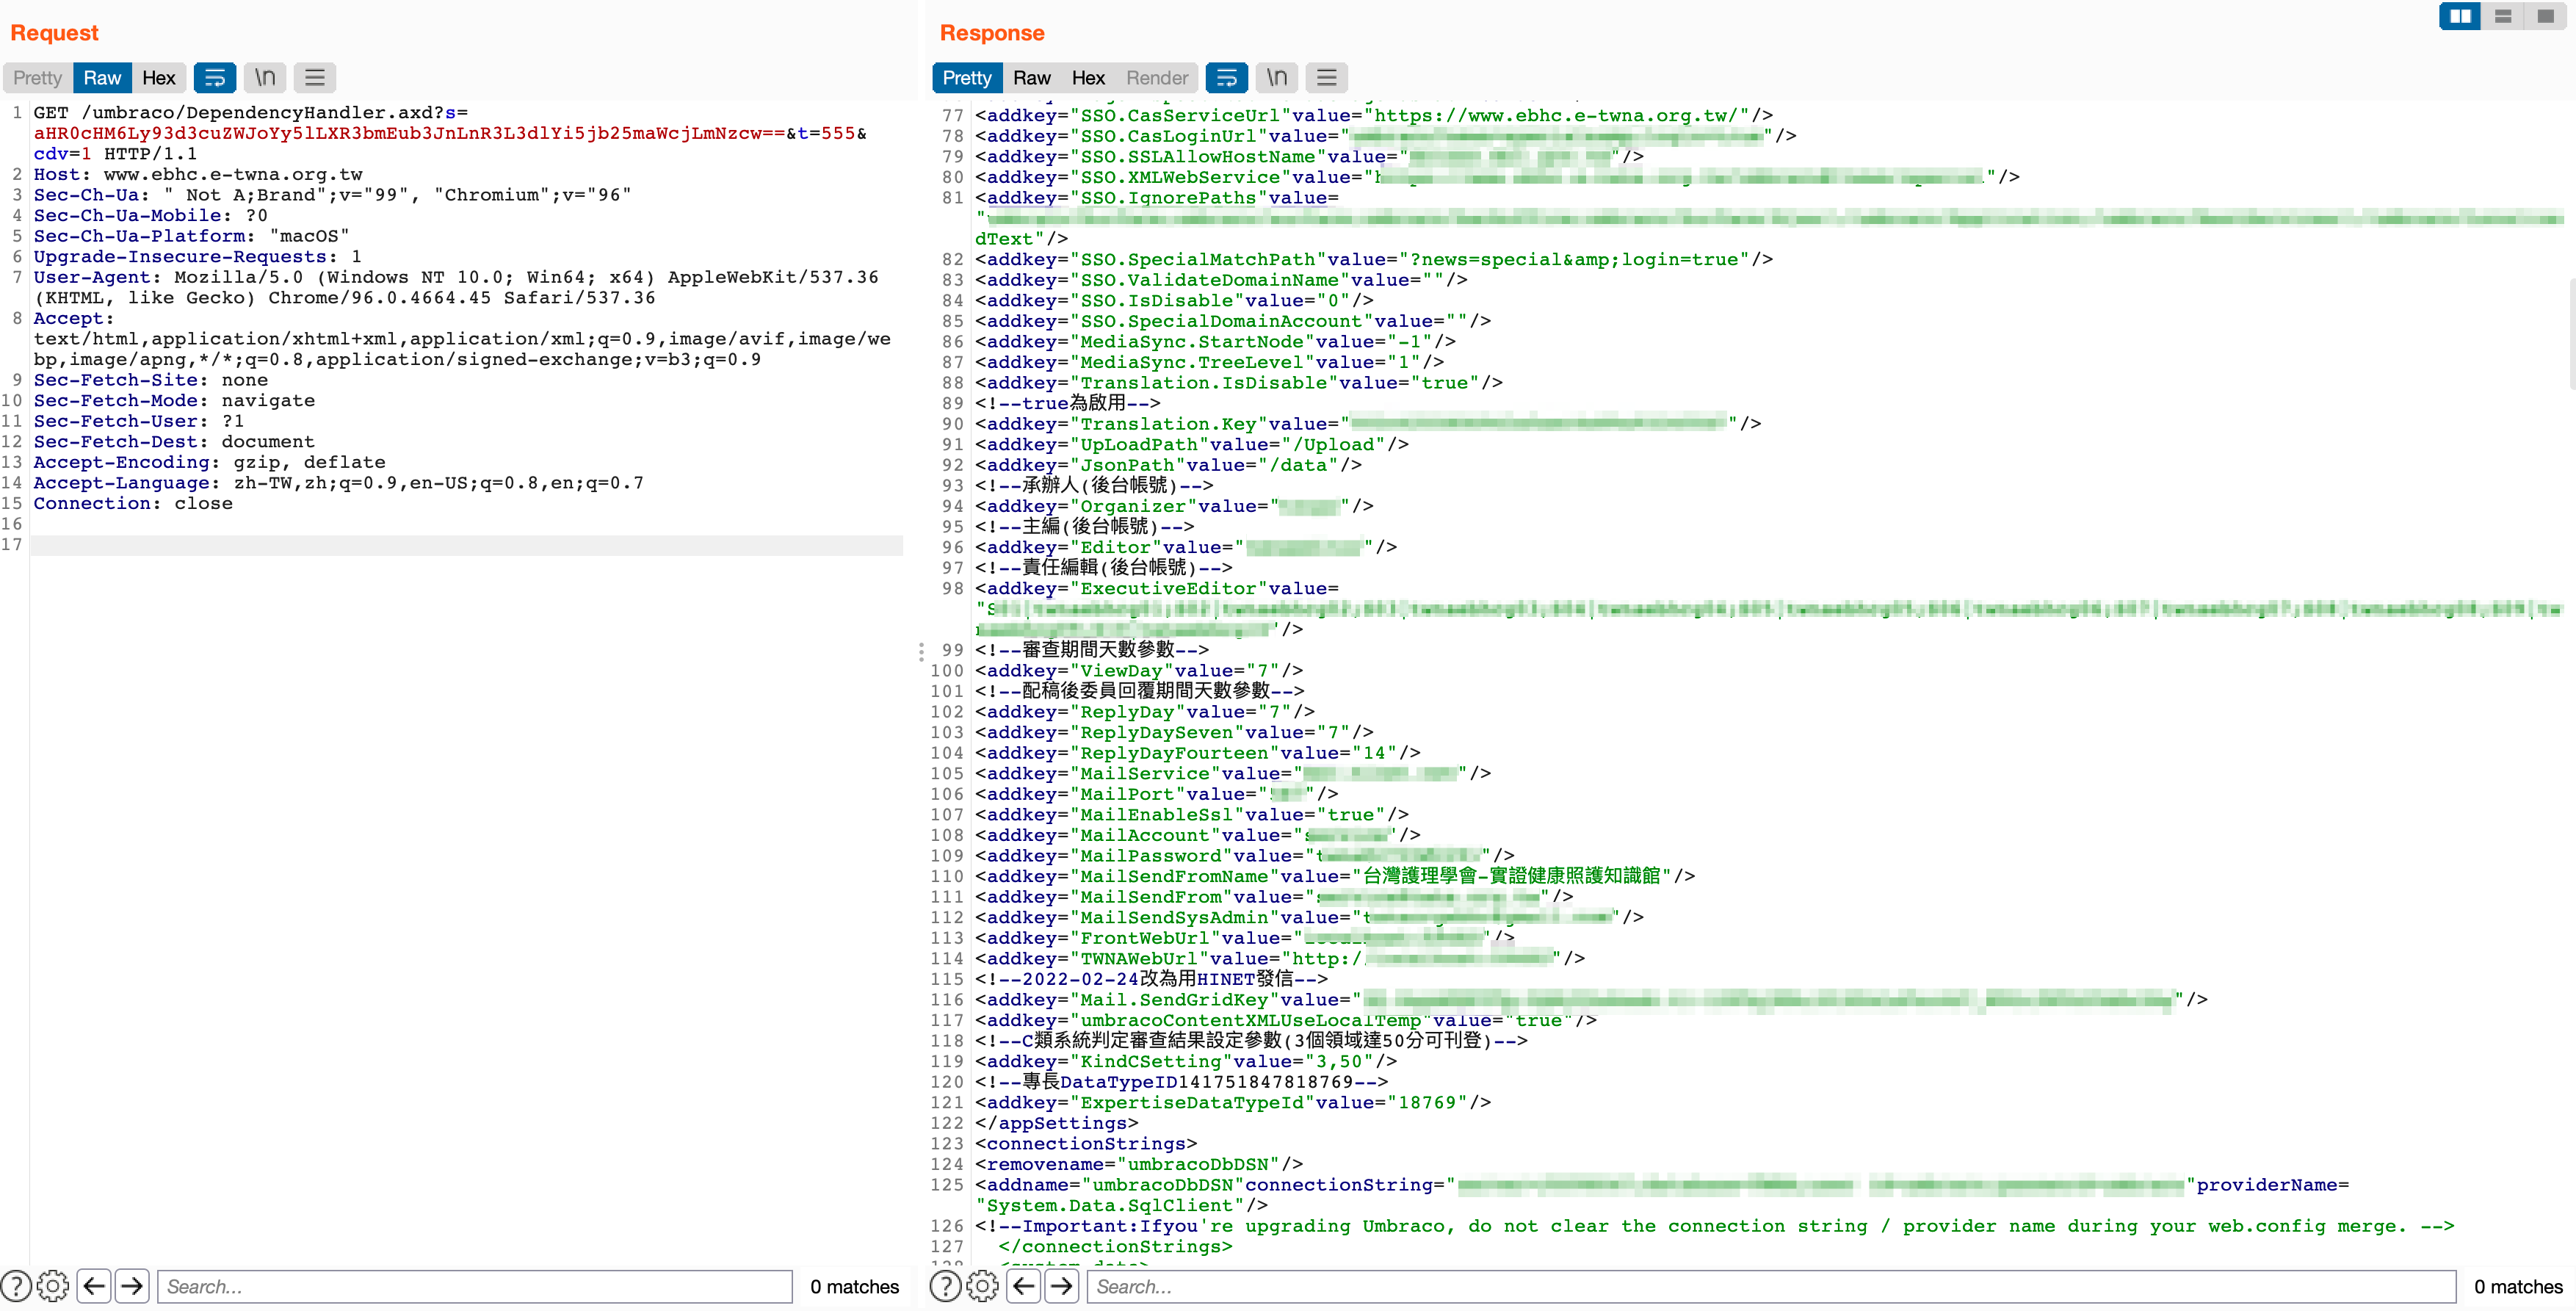Click the Response panel vertical scrollbar
Viewport: 2576px width, 1311px height.
tap(2571, 335)
